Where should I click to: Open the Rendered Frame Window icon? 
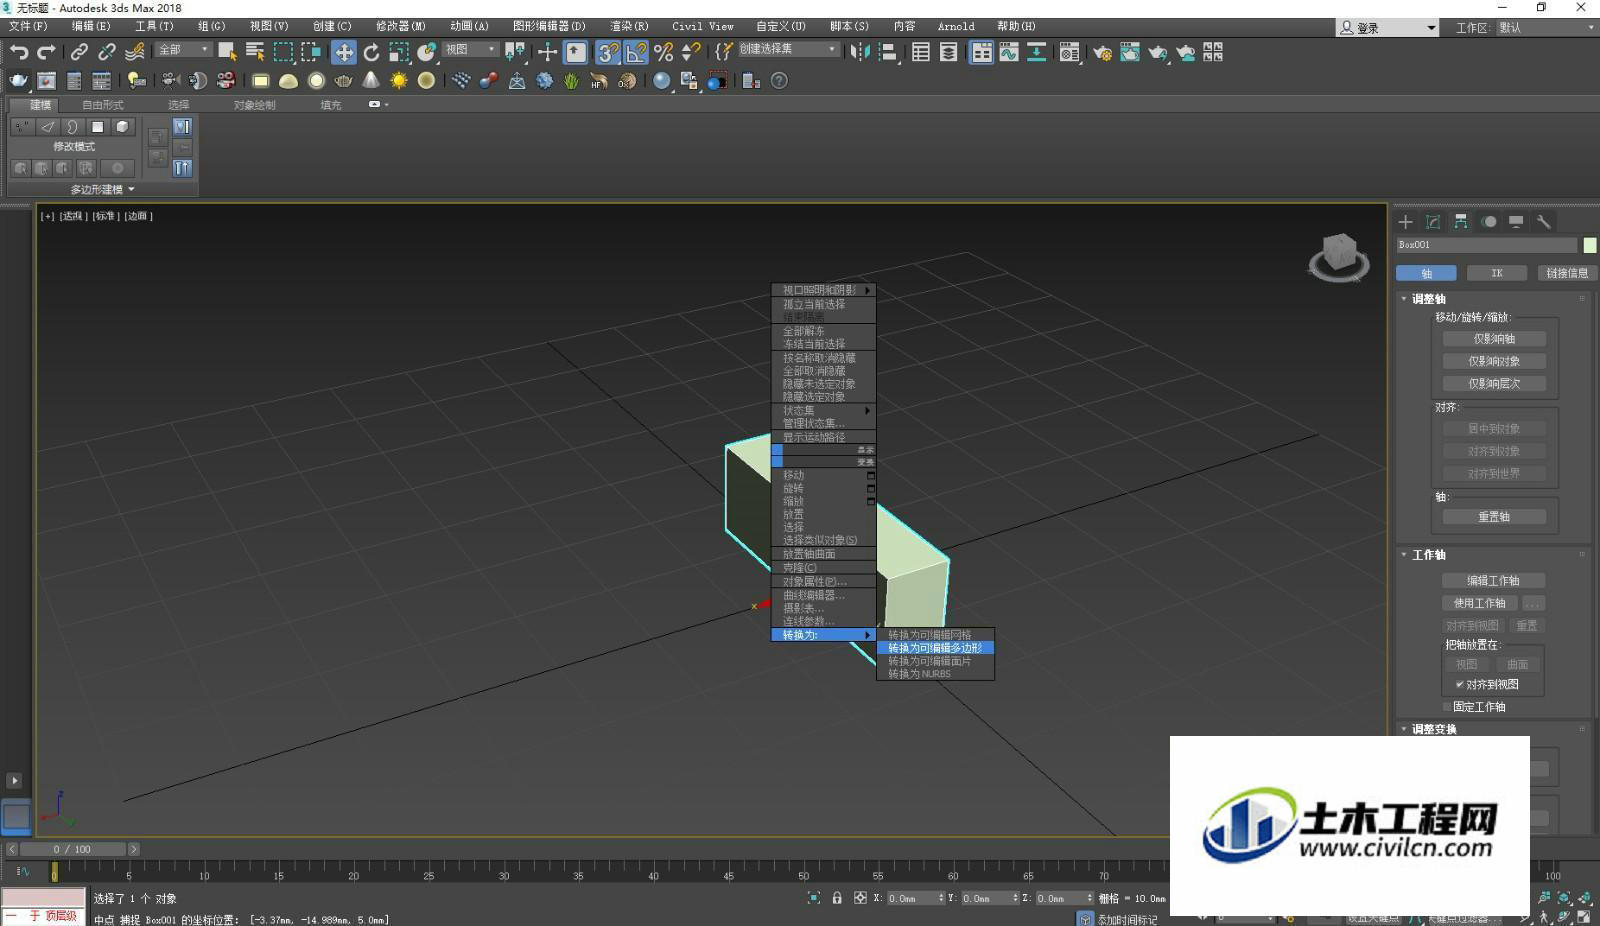(1130, 52)
